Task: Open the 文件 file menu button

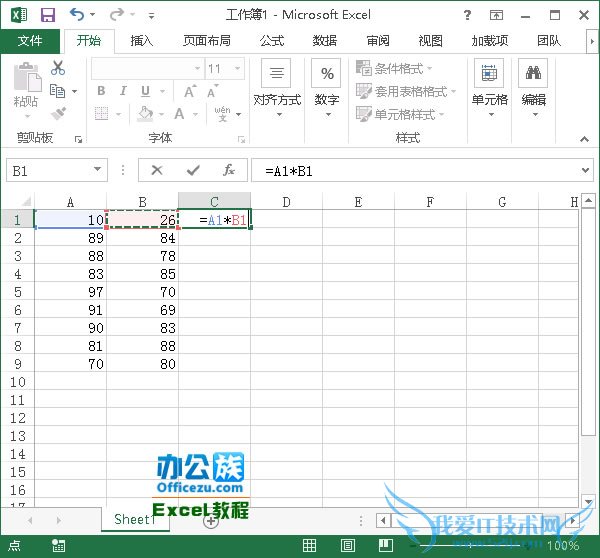Action: pos(30,41)
